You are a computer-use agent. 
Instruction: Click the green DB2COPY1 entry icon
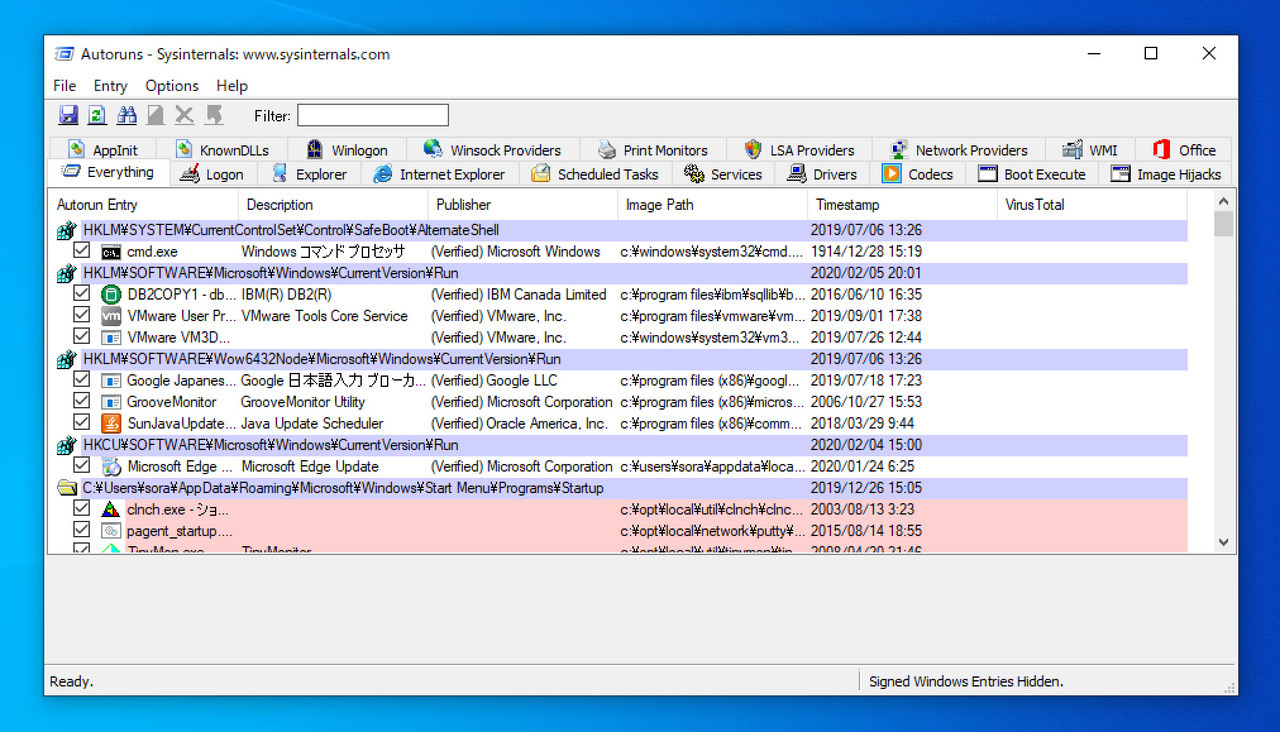pos(111,295)
